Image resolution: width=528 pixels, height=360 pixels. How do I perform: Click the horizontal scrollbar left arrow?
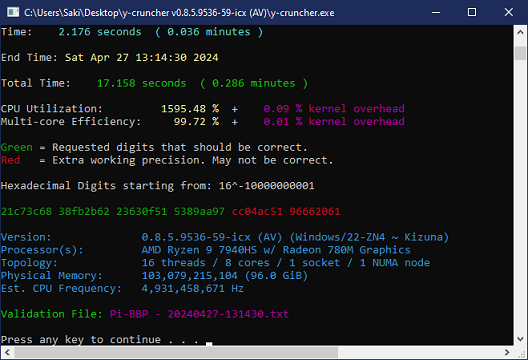(7, 352)
